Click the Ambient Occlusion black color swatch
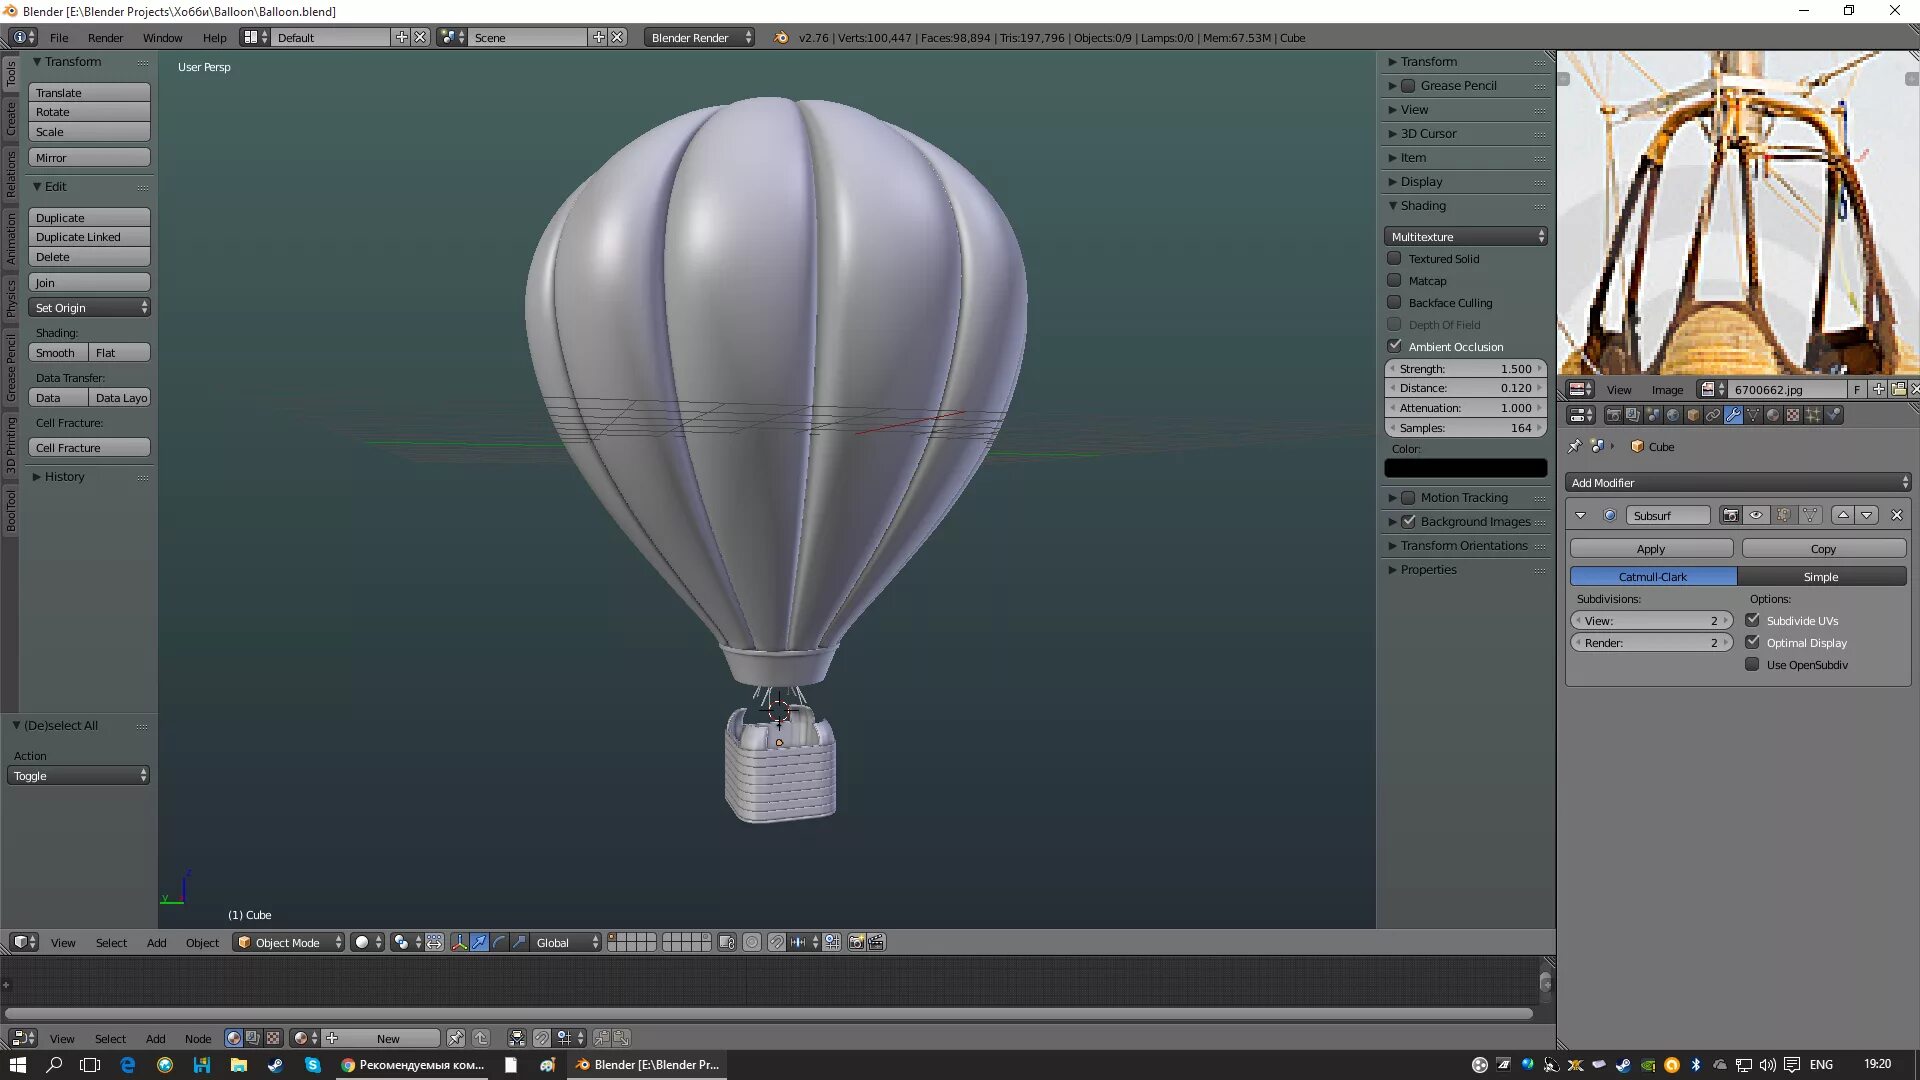The image size is (1920, 1080). point(1465,468)
